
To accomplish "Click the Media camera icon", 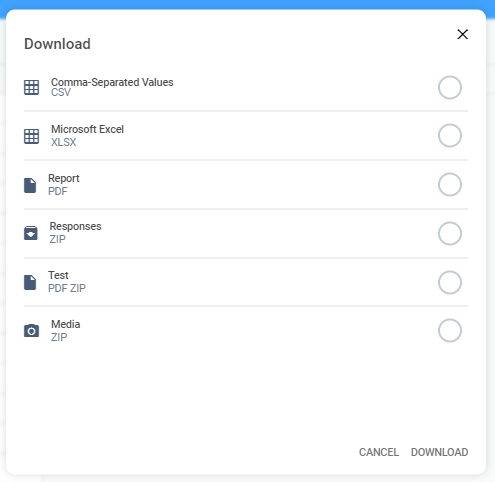I will 31,331.
